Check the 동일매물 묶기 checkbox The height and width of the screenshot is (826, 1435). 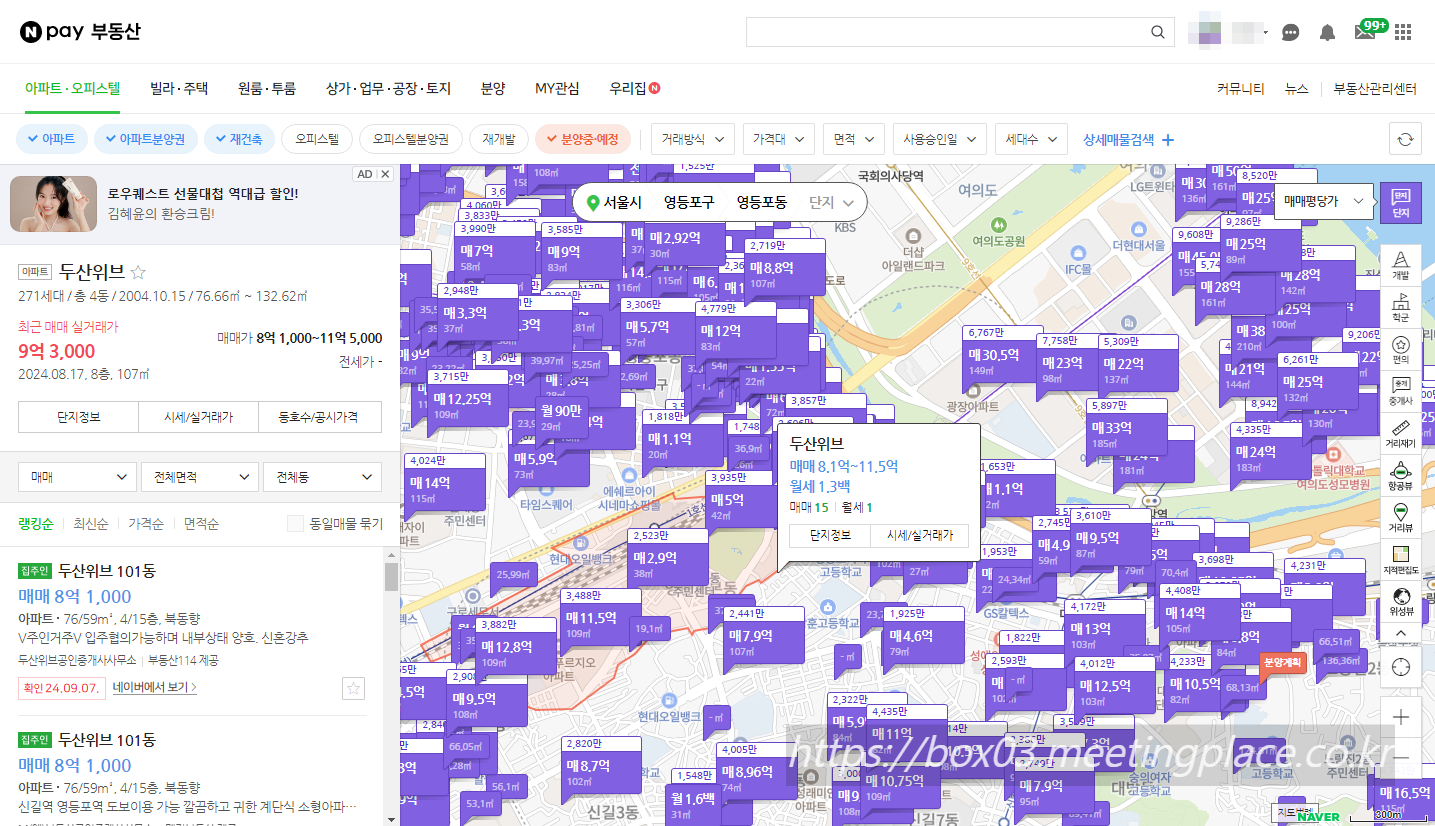point(295,523)
